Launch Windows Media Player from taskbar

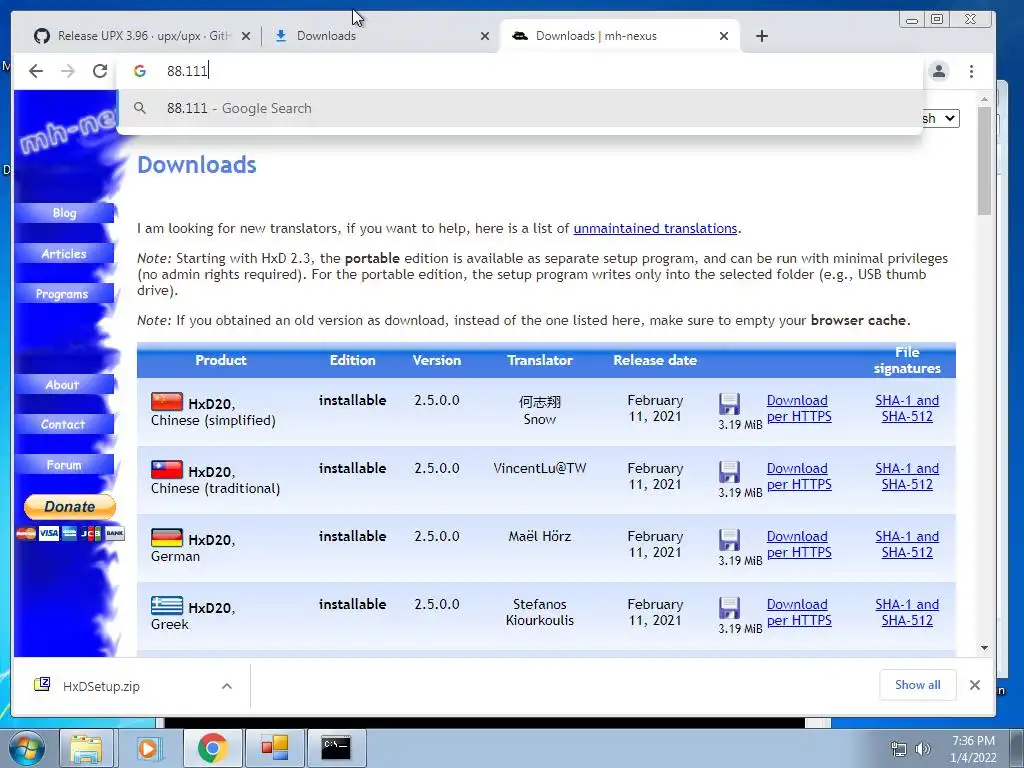click(x=148, y=748)
